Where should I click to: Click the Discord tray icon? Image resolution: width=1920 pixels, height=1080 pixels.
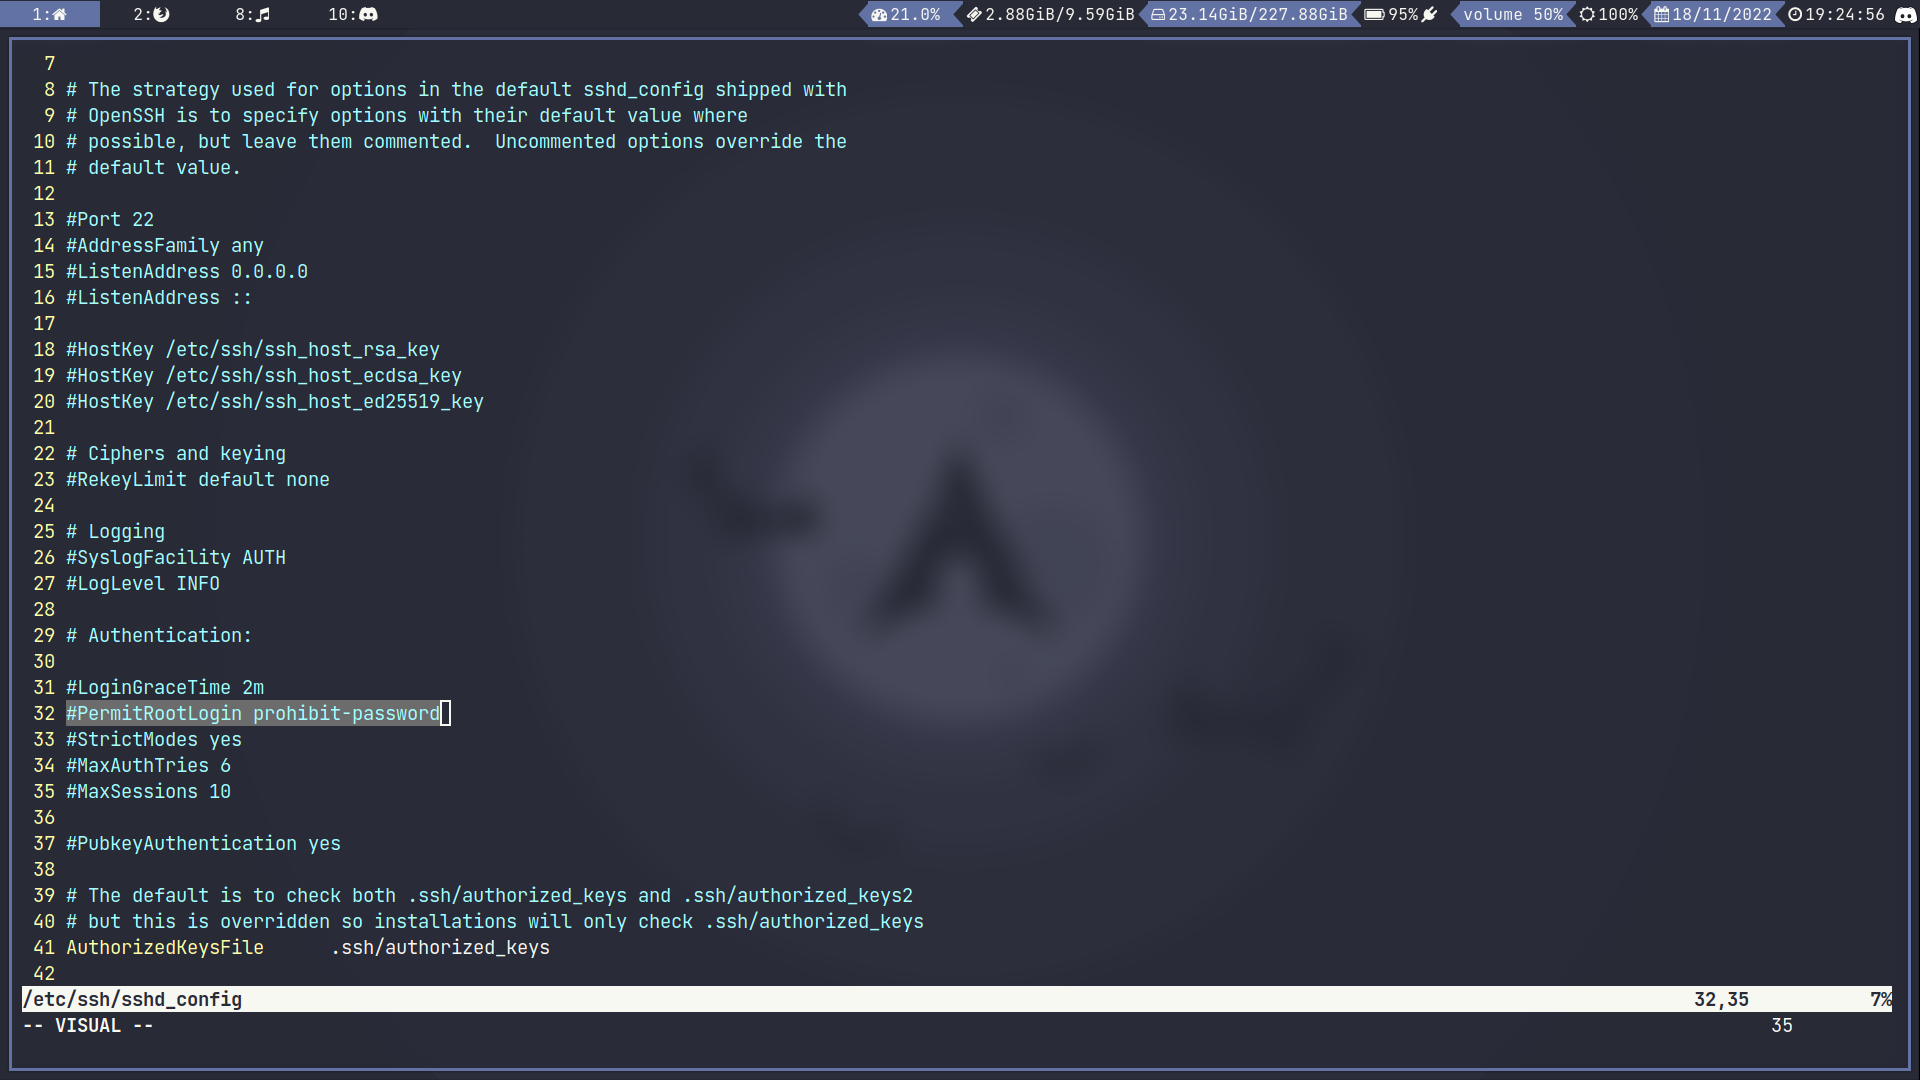1905,14
